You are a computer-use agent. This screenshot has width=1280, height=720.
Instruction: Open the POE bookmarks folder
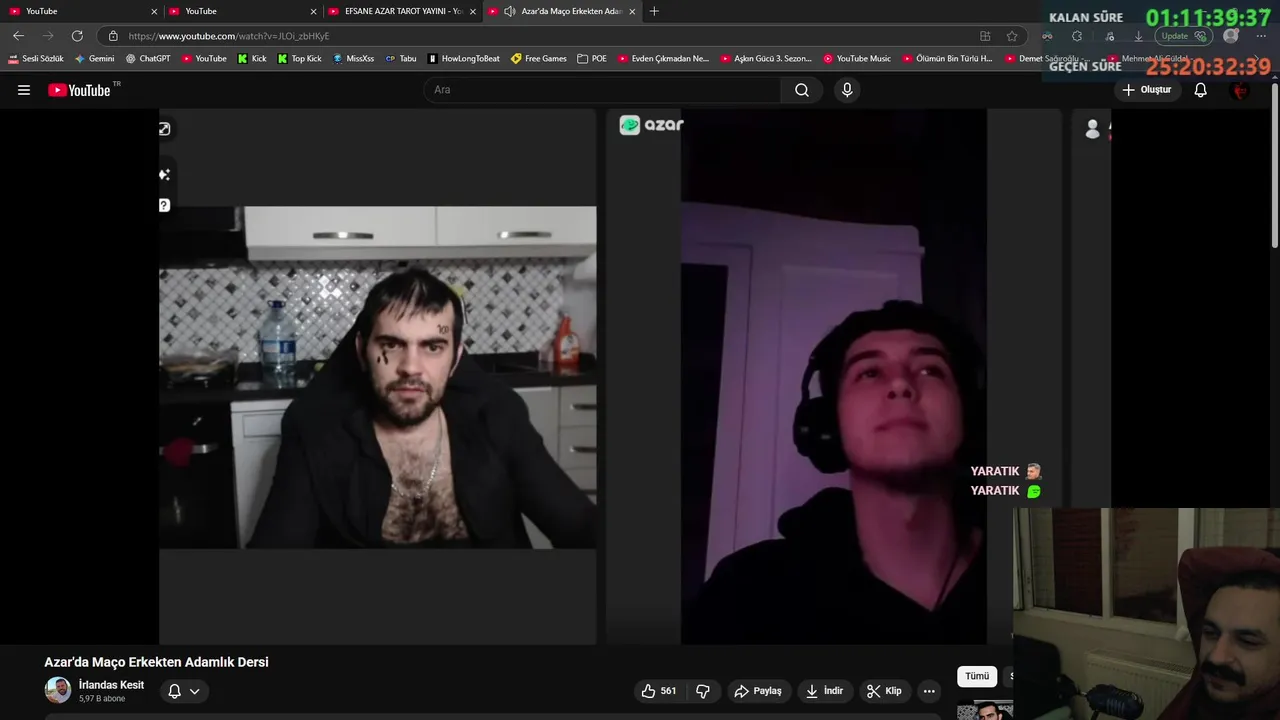[x=592, y=59]
